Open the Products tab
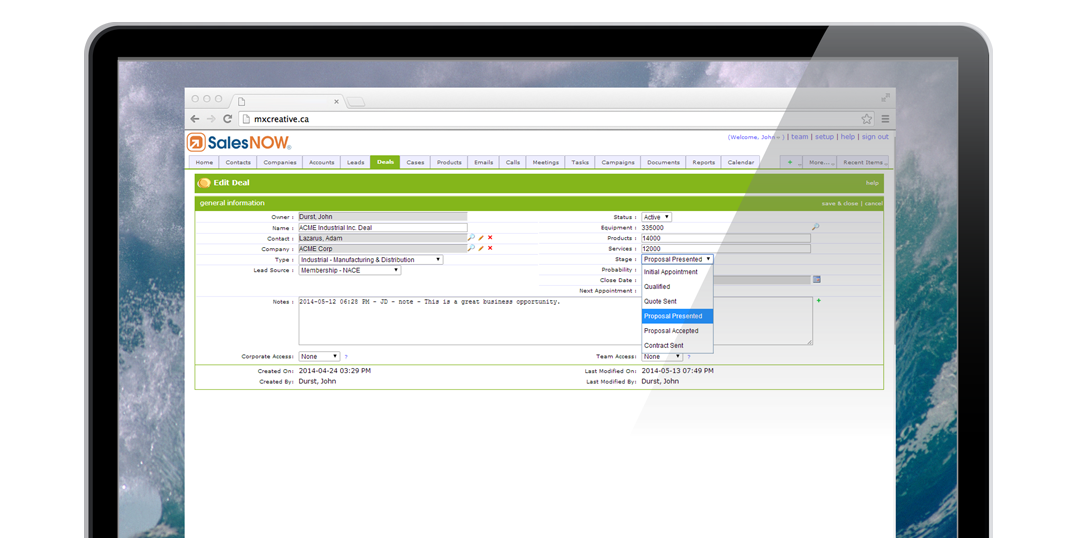Image resolution: width=1082 pixels, height=539 pixels. coord(449,162)
